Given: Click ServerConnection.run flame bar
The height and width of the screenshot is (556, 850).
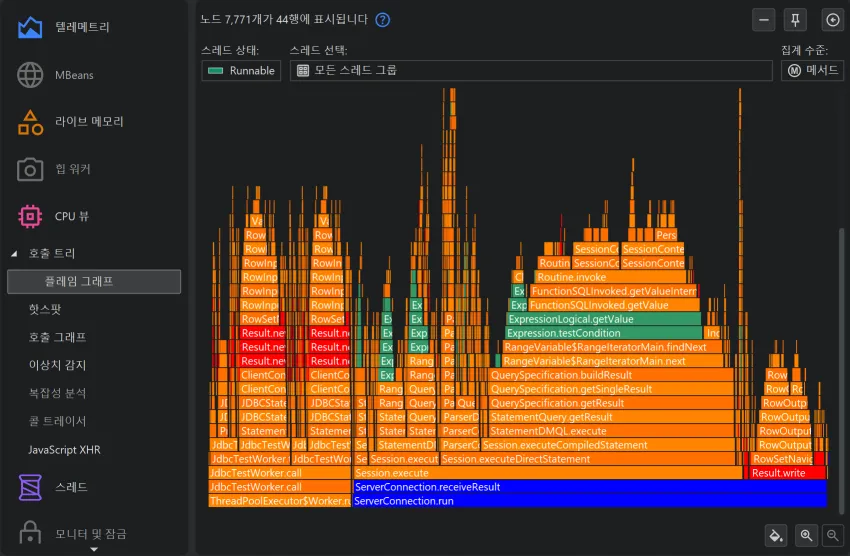Looking at the screenshot, I should tap(590, 501).
